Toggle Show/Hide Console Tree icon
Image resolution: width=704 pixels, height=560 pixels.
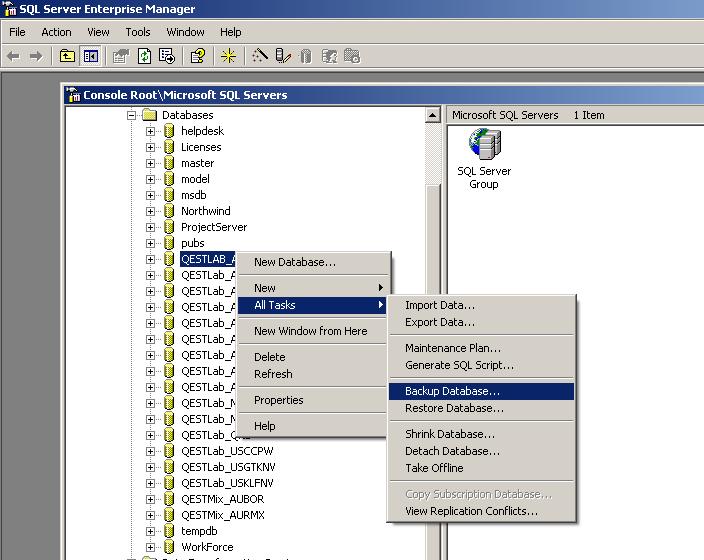[x=91, y=56]
